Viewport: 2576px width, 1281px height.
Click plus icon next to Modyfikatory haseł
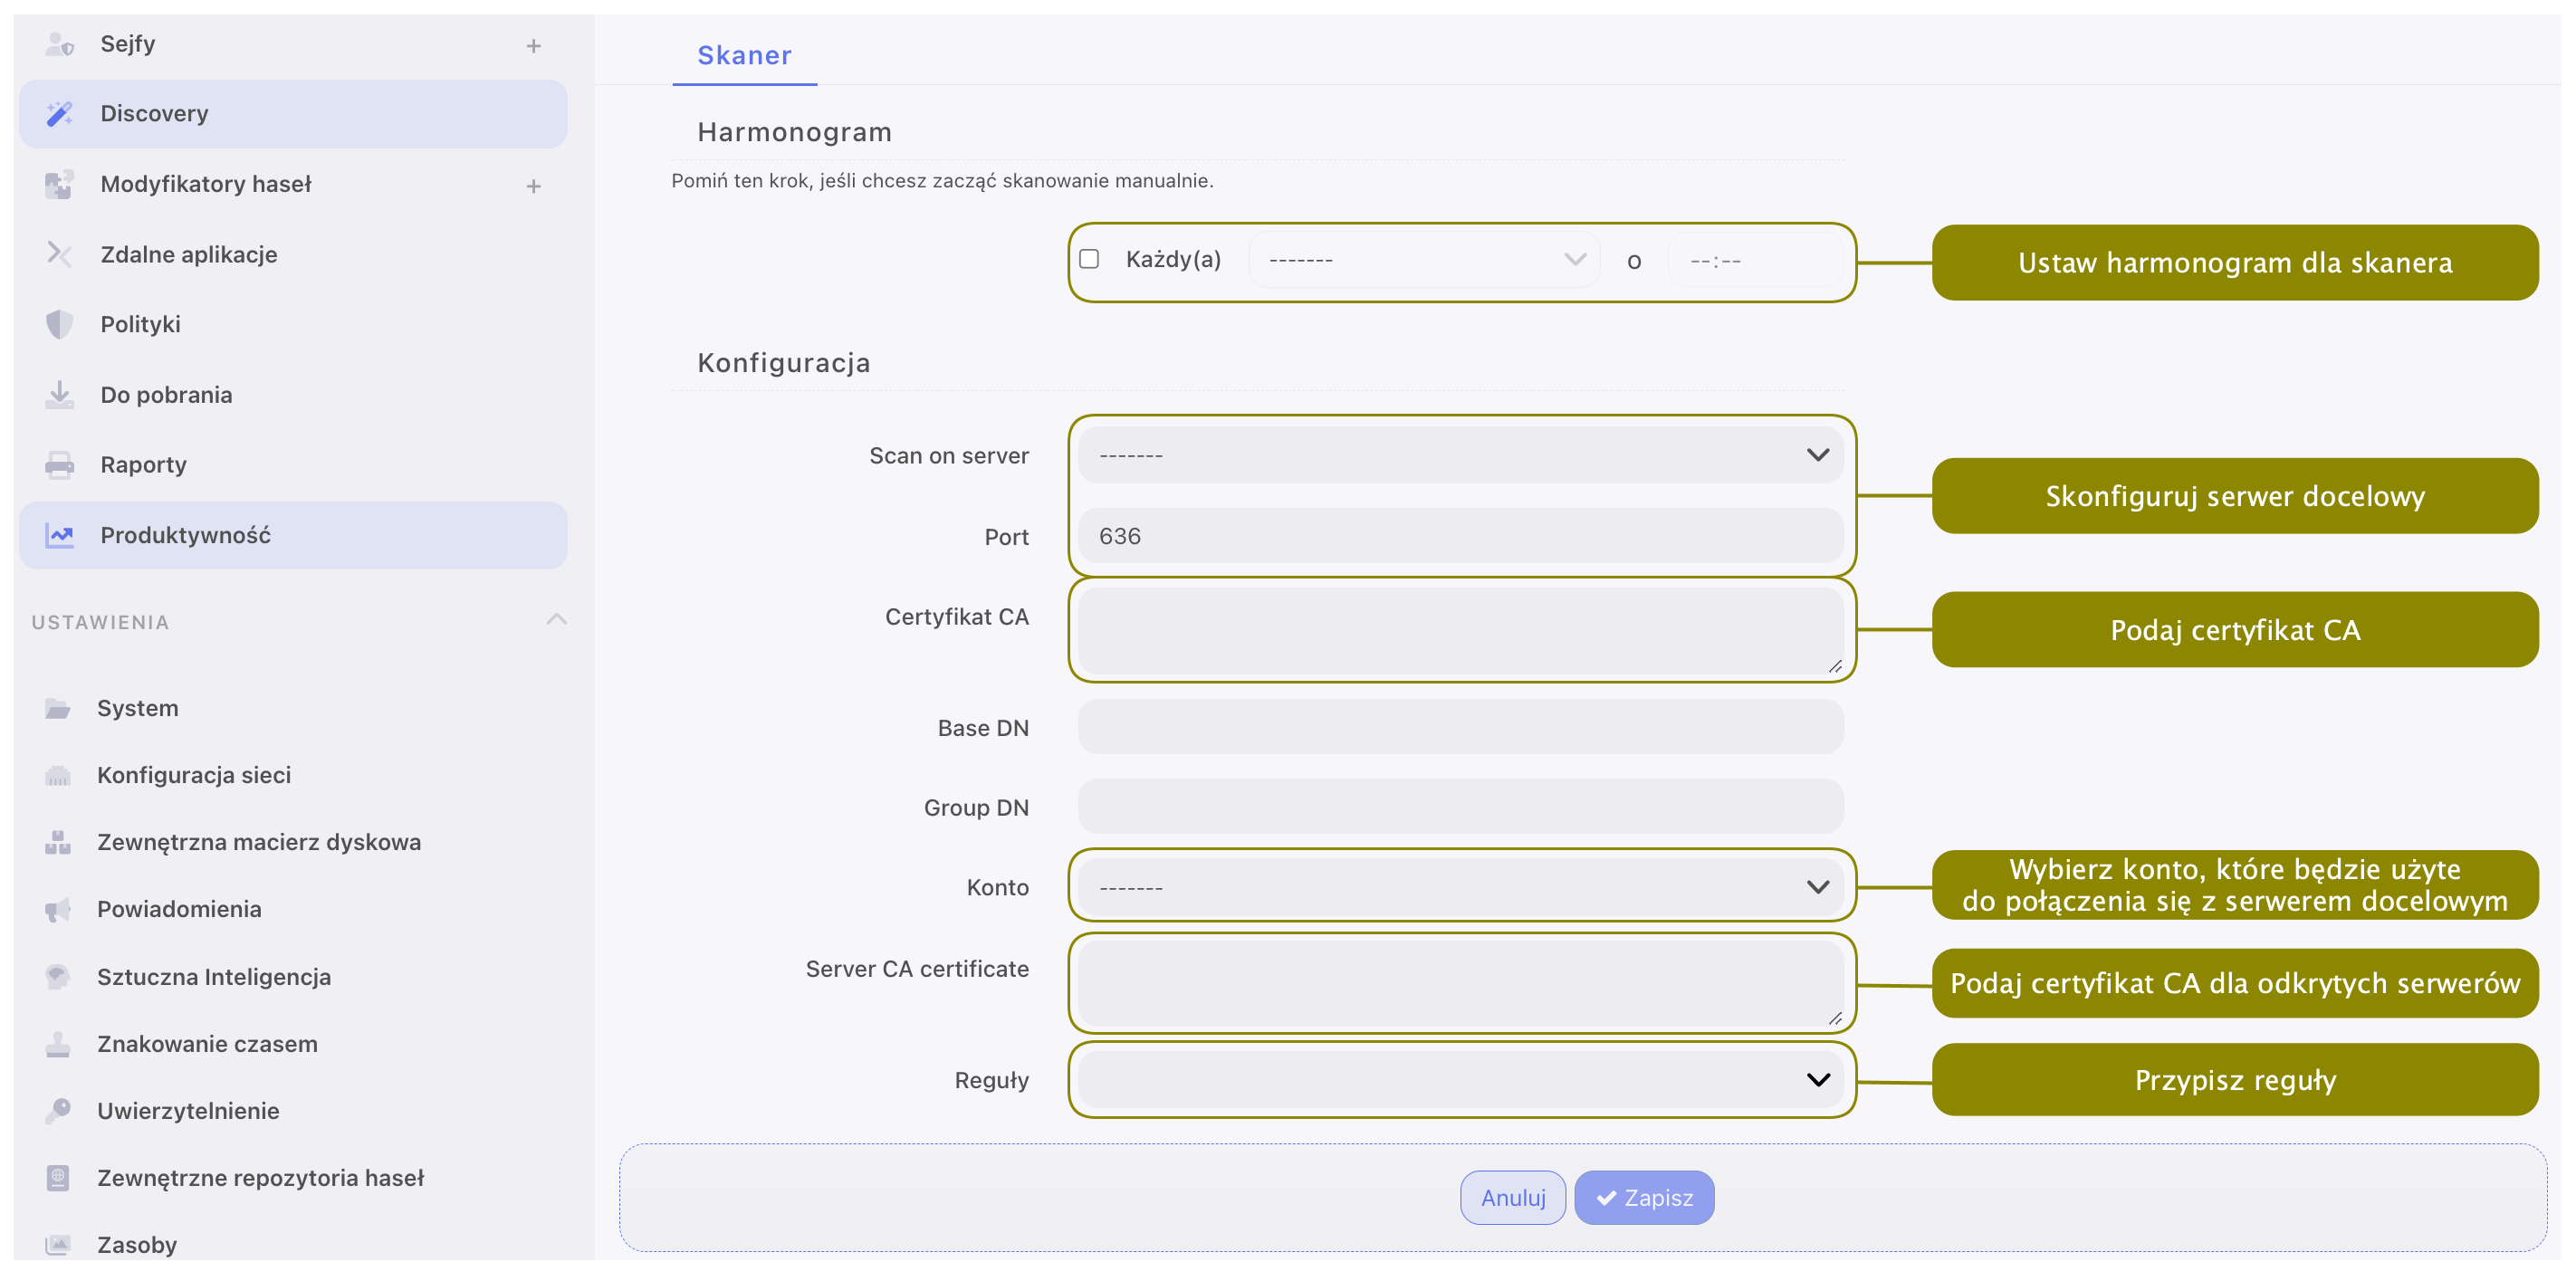533,186
